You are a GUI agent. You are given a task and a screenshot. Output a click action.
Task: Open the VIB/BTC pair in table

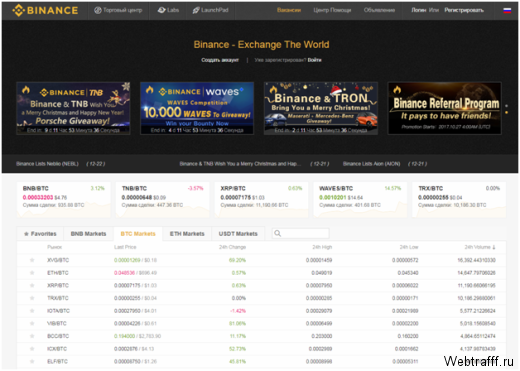pos(57,323)
